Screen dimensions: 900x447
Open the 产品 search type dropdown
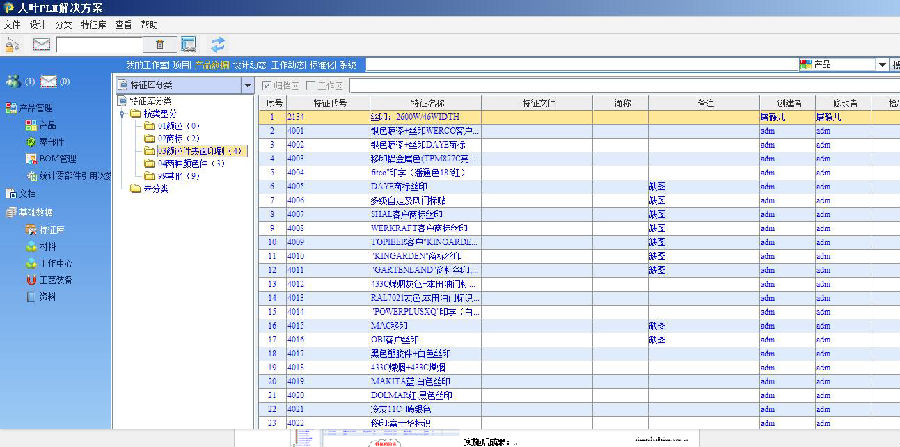click(882, 64)
